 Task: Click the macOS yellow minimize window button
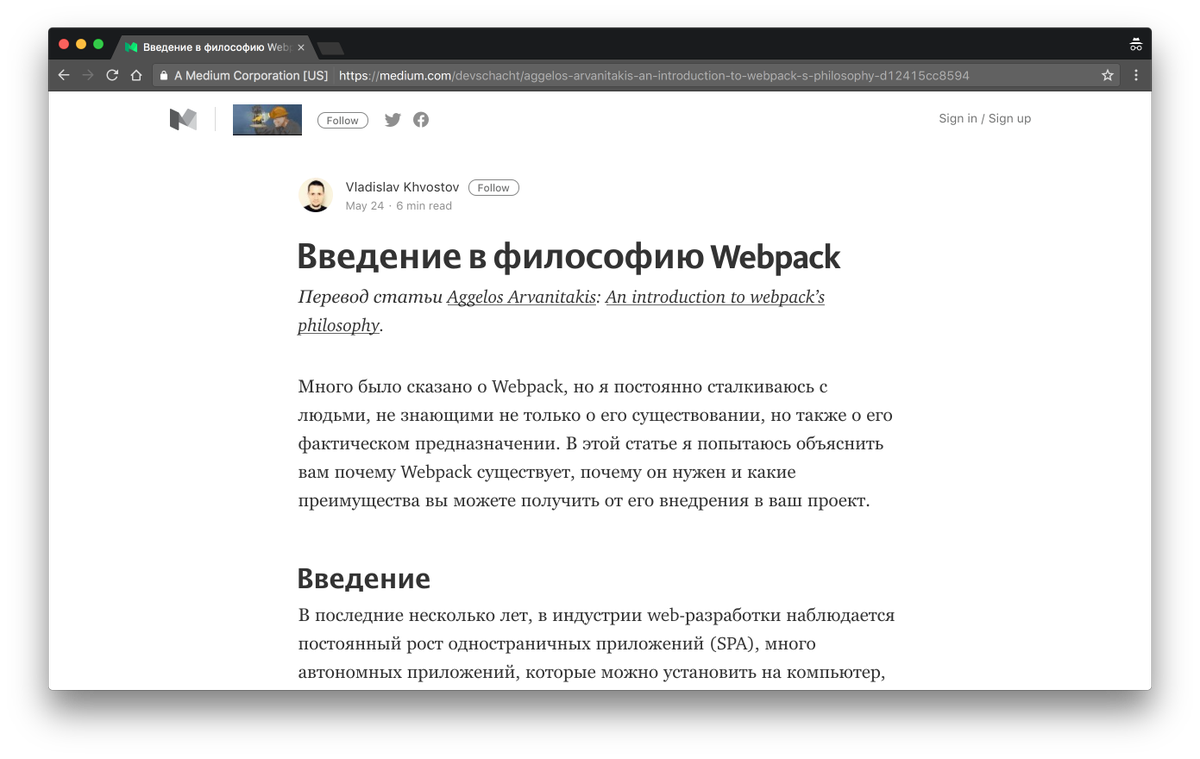(x=81, y=44)
